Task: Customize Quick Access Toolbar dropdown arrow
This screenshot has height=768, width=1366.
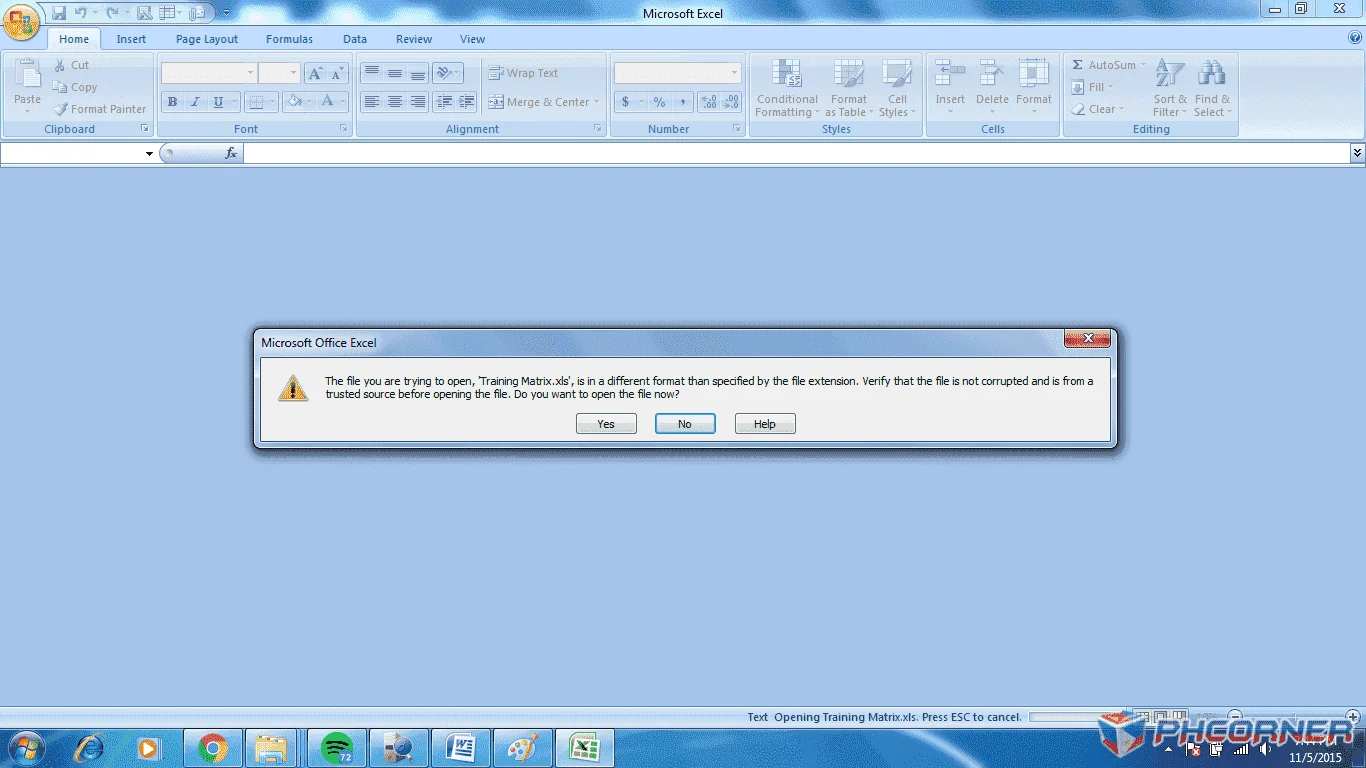Action: point(226,13)
